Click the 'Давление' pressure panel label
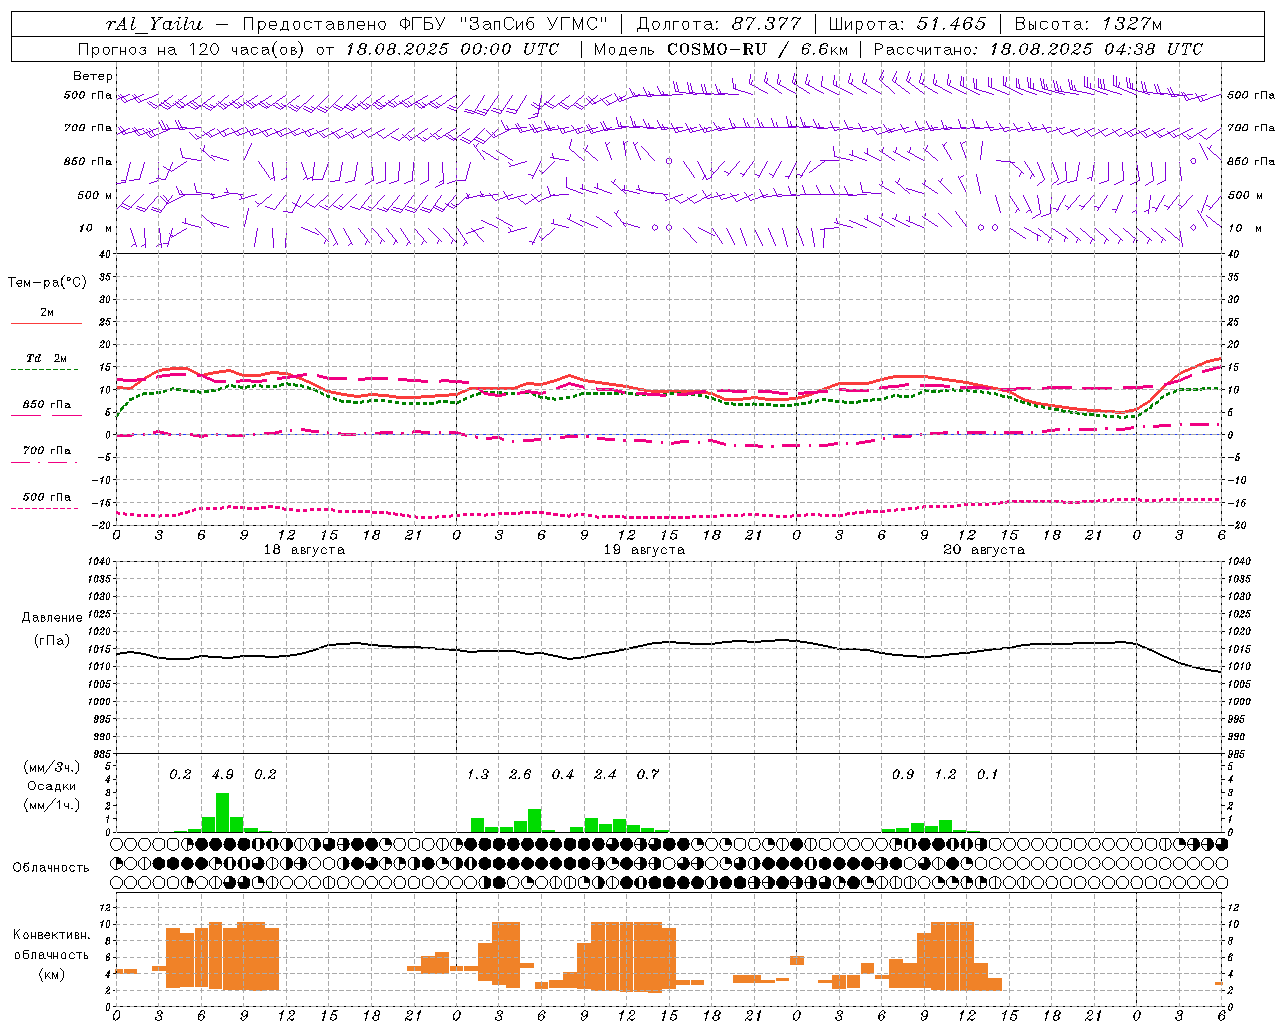 [x=52, y=618]
